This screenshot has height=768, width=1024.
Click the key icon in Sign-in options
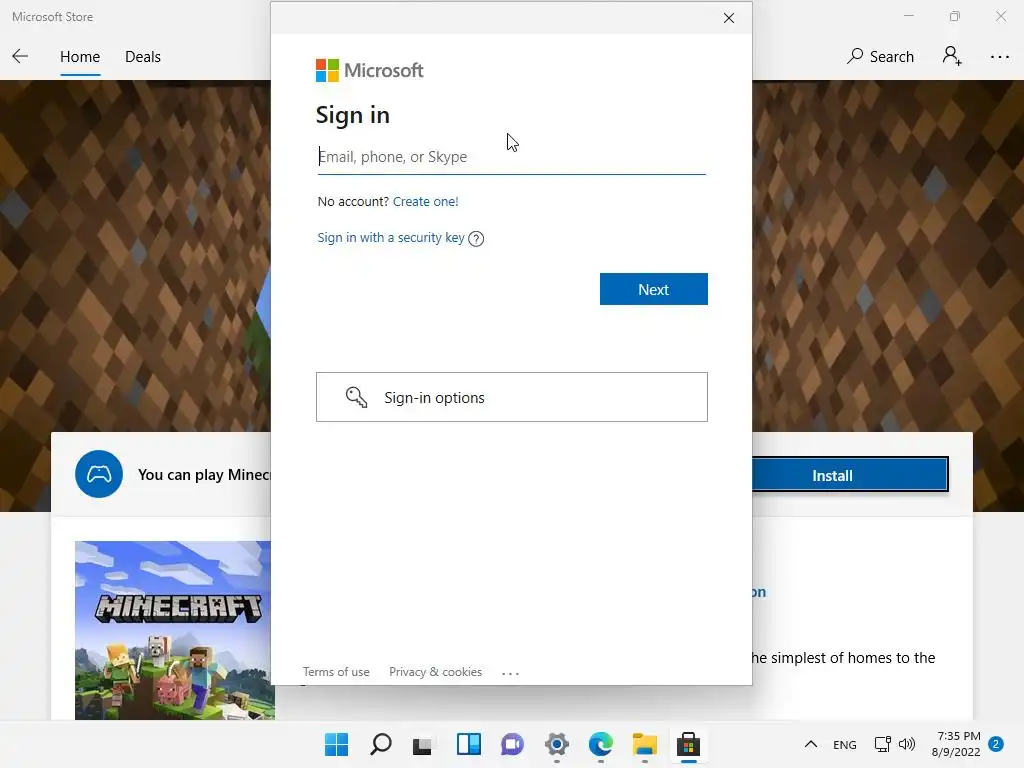pyautogui.click(x=357, y=397)
